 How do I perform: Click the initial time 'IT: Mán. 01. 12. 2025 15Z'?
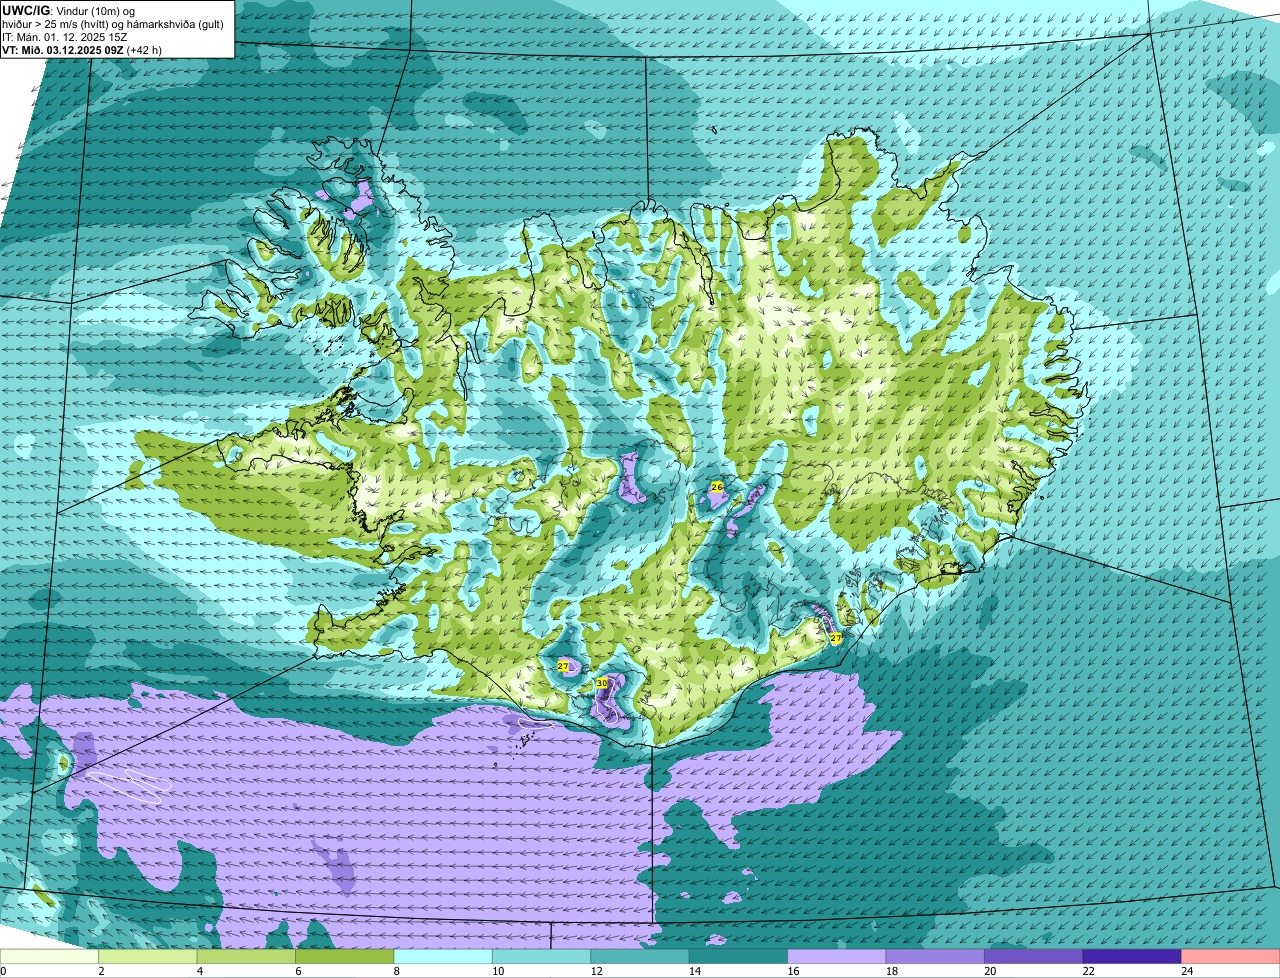pos(63,37)
